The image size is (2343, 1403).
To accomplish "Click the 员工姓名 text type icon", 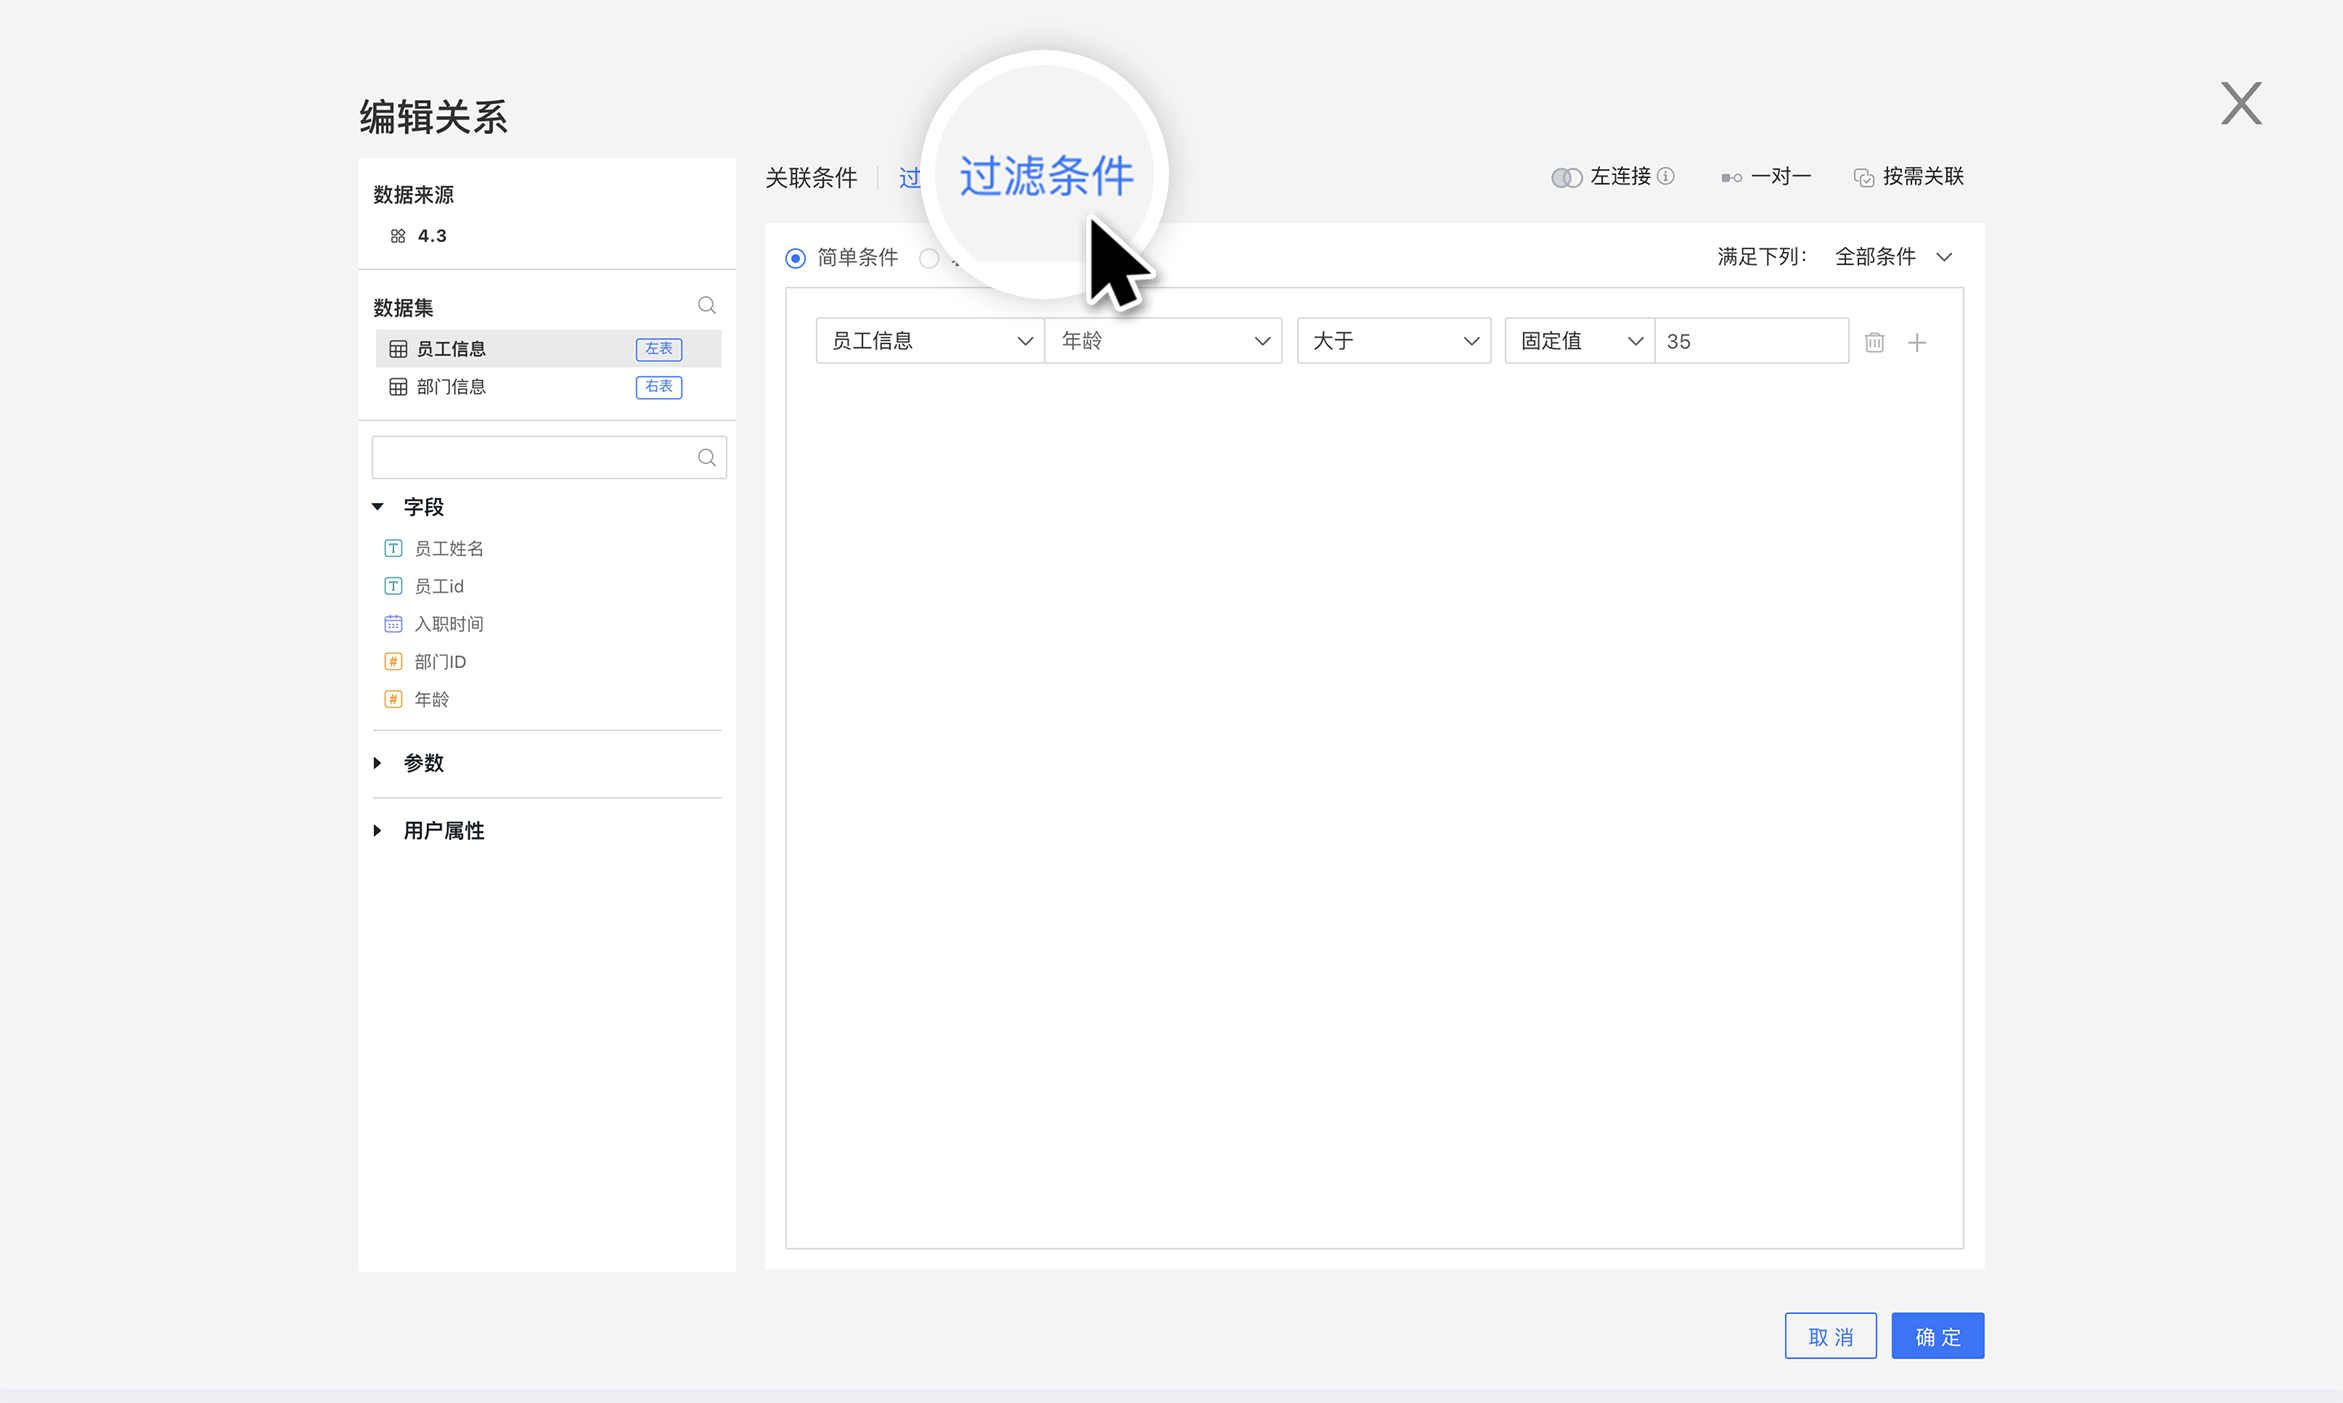I will click(393, 548).
